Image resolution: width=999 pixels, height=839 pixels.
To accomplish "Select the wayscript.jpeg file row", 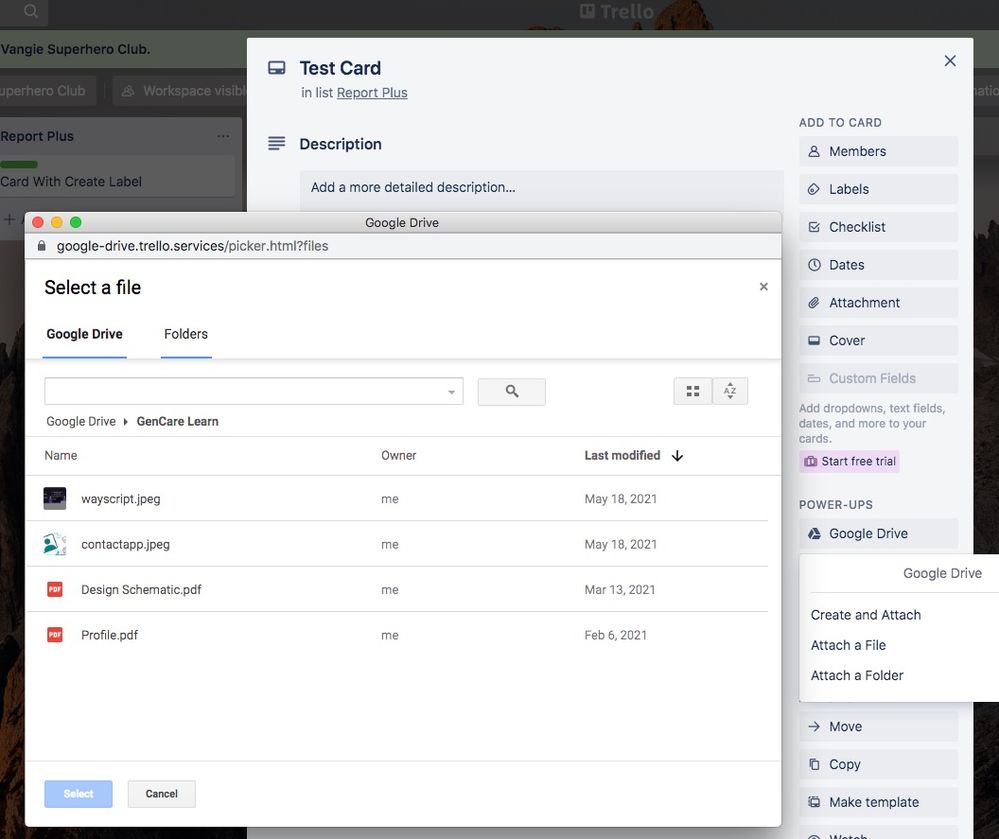I will pos(396,498).
